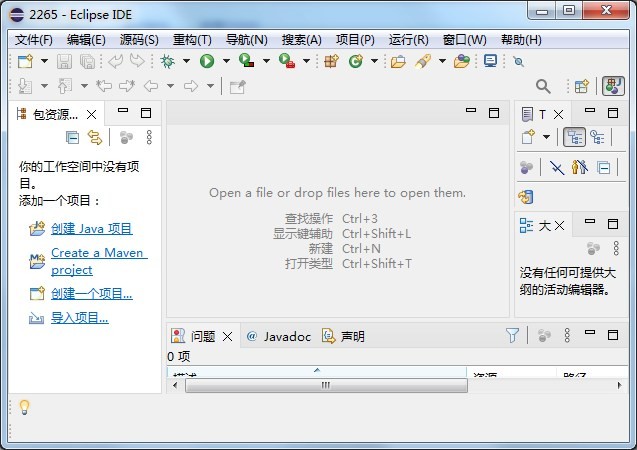637x450 pixels.
Task: Click the Problems filter funnel icon
Action: 513,335
